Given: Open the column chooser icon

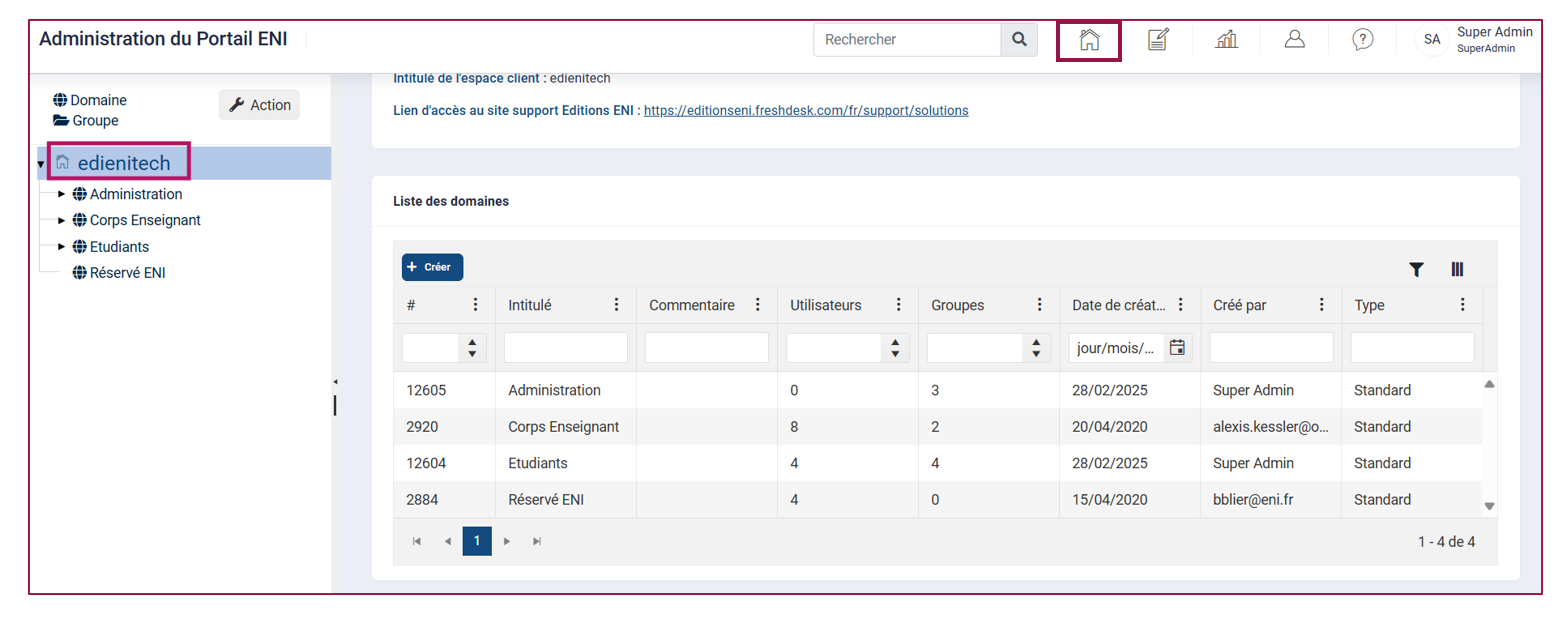Looking at the screenshot, I should [1457, 269].
